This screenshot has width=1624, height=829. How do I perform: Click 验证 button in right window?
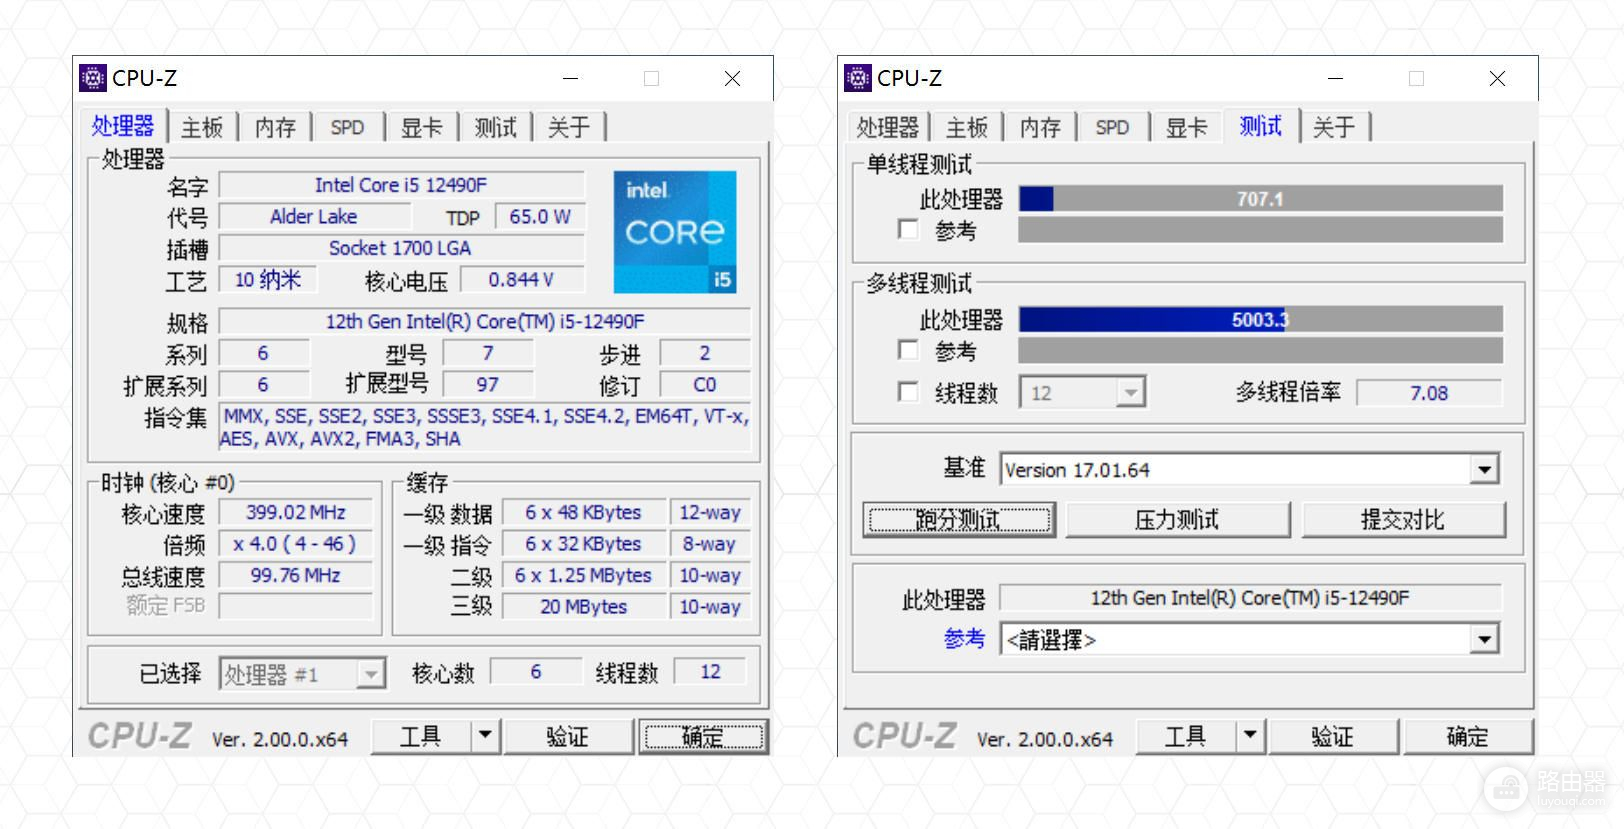pos(1332,737)
